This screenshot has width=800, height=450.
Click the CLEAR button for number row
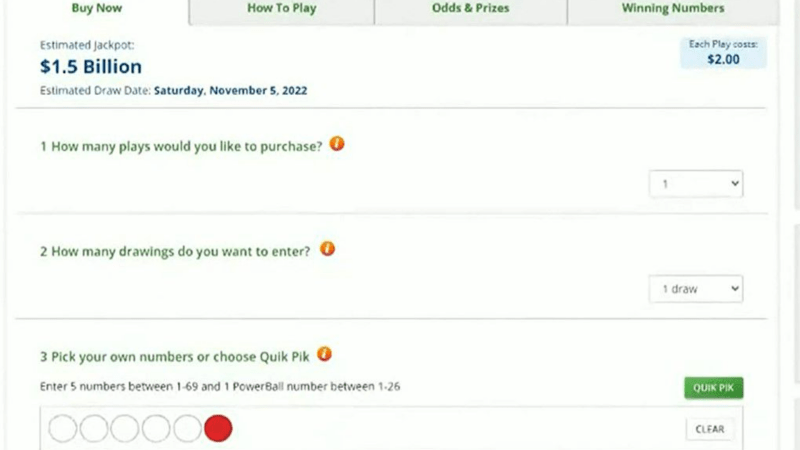click(x=710, y=429)
